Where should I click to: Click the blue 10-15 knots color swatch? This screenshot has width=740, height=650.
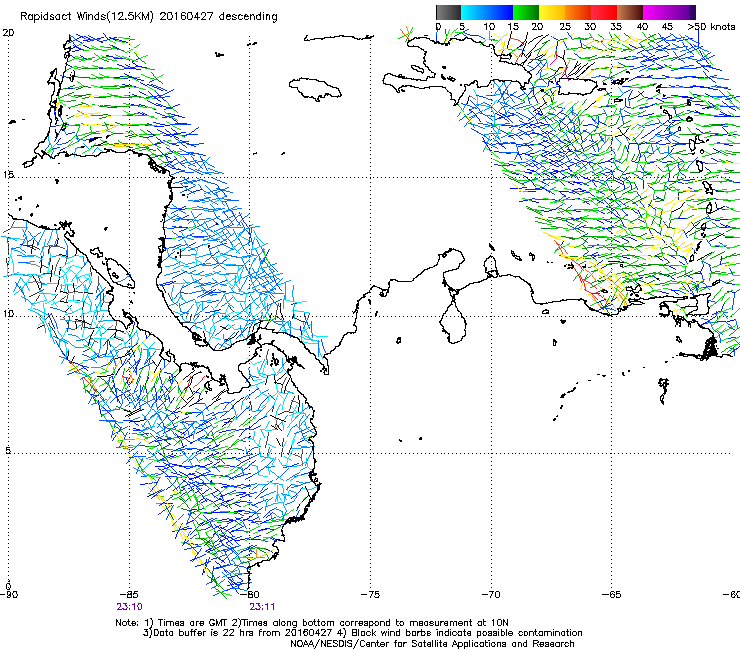[x=500, y=12]
